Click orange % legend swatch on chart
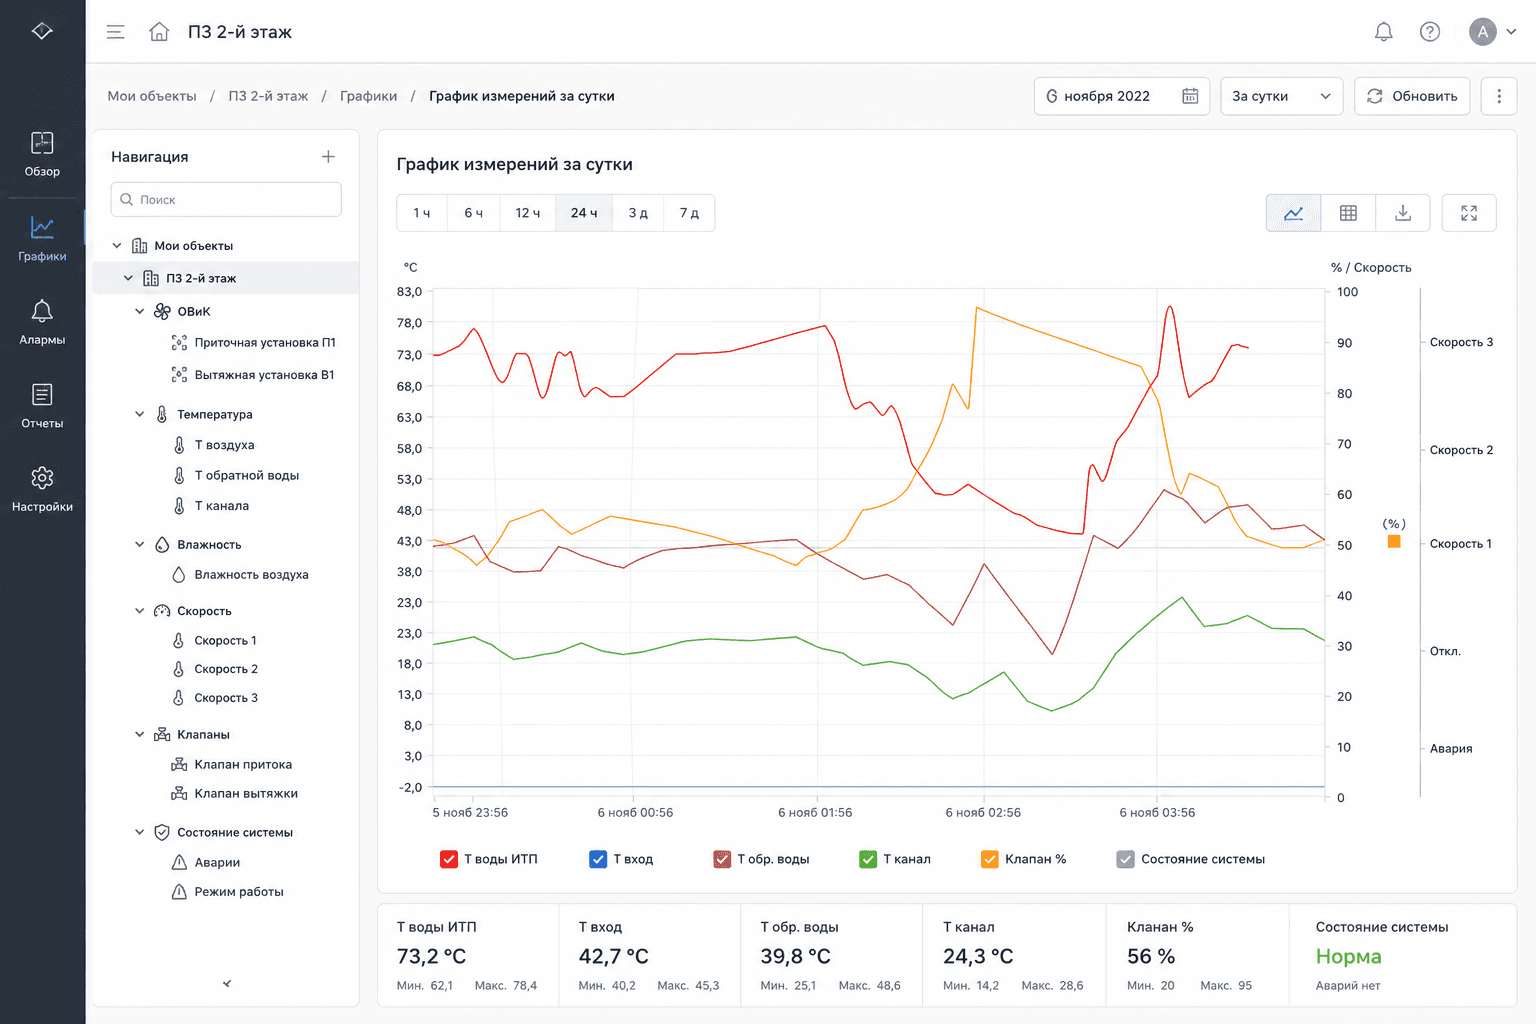 coord(1394,542)
